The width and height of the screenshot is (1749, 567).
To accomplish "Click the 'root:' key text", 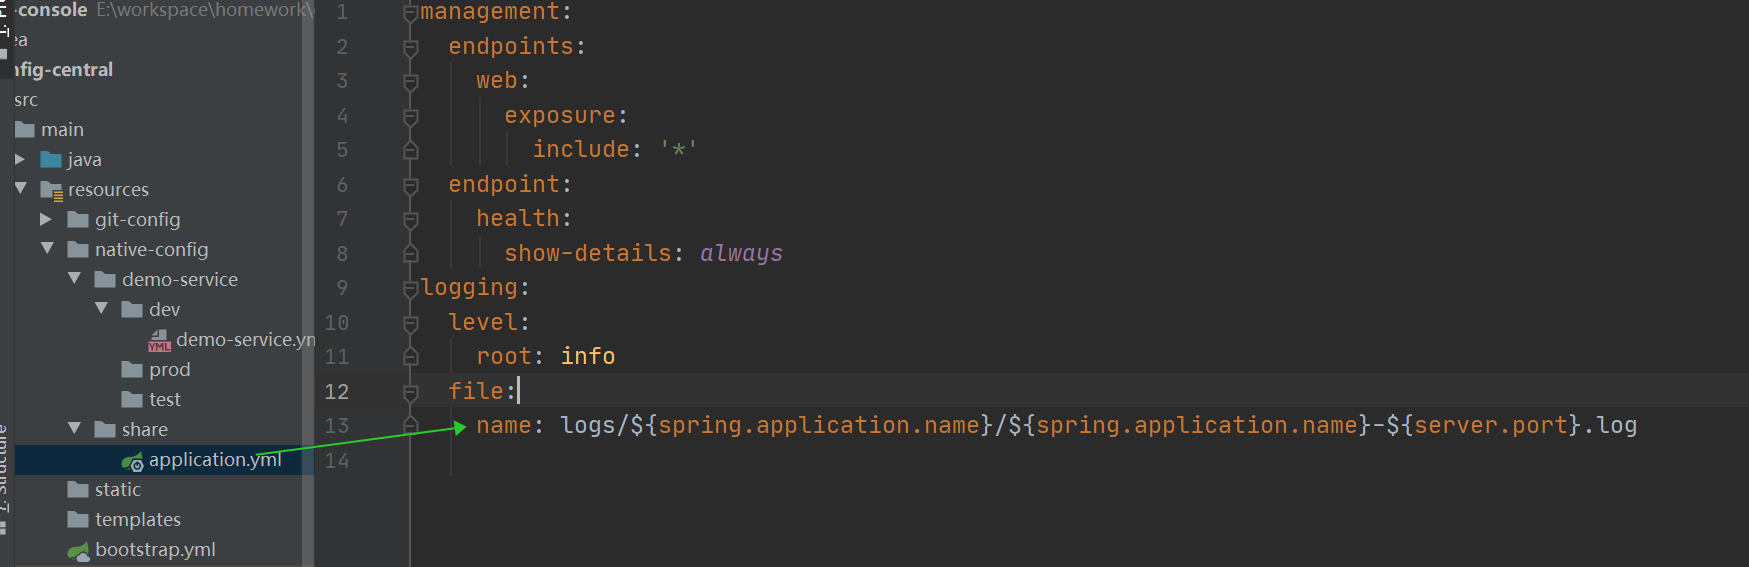I will [510, 356].
